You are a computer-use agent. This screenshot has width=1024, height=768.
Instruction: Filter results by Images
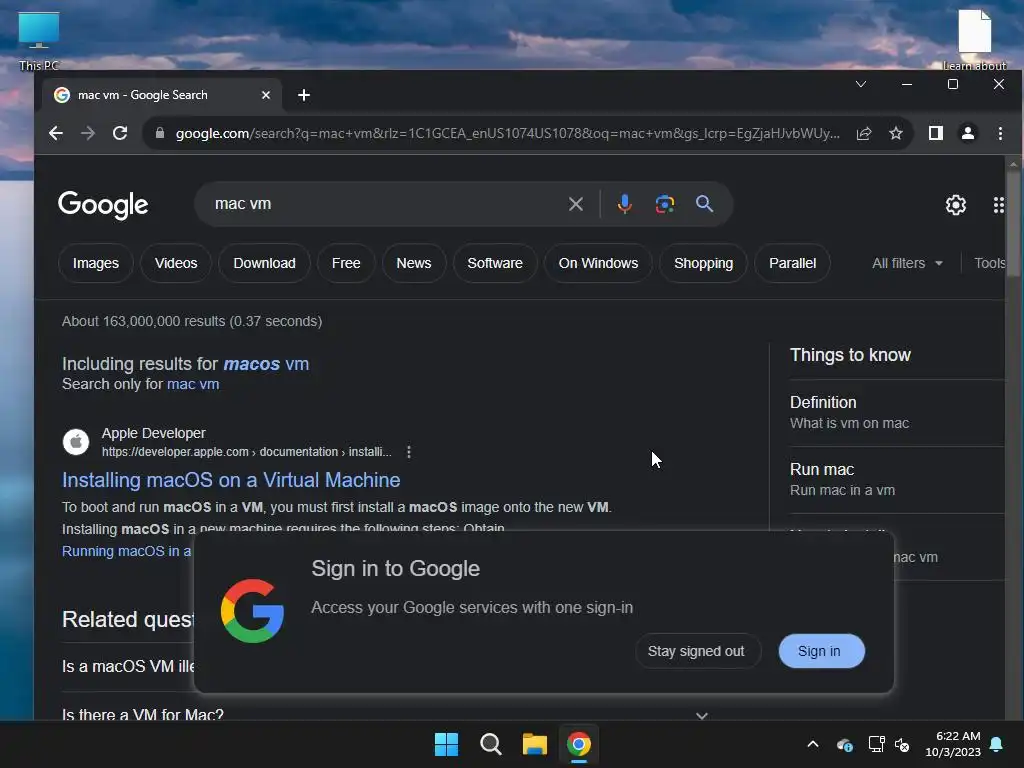(95, 263)
